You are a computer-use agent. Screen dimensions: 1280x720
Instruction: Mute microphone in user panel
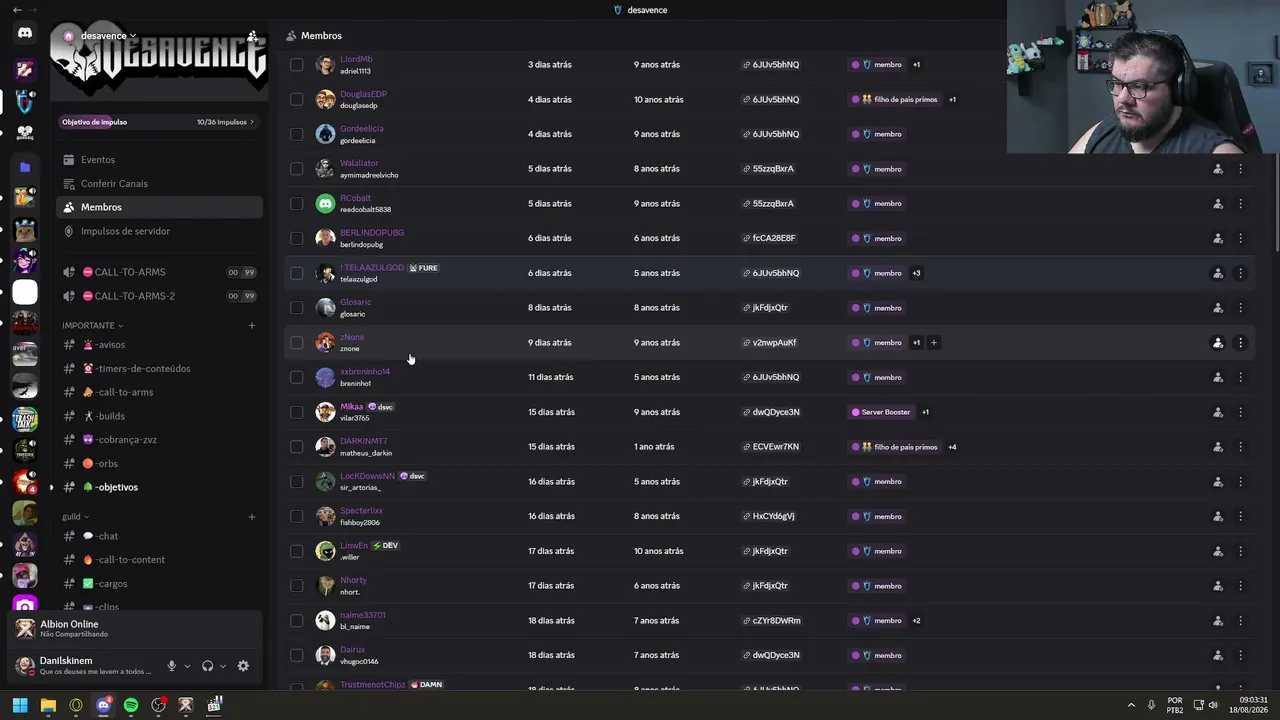[171, 666]
